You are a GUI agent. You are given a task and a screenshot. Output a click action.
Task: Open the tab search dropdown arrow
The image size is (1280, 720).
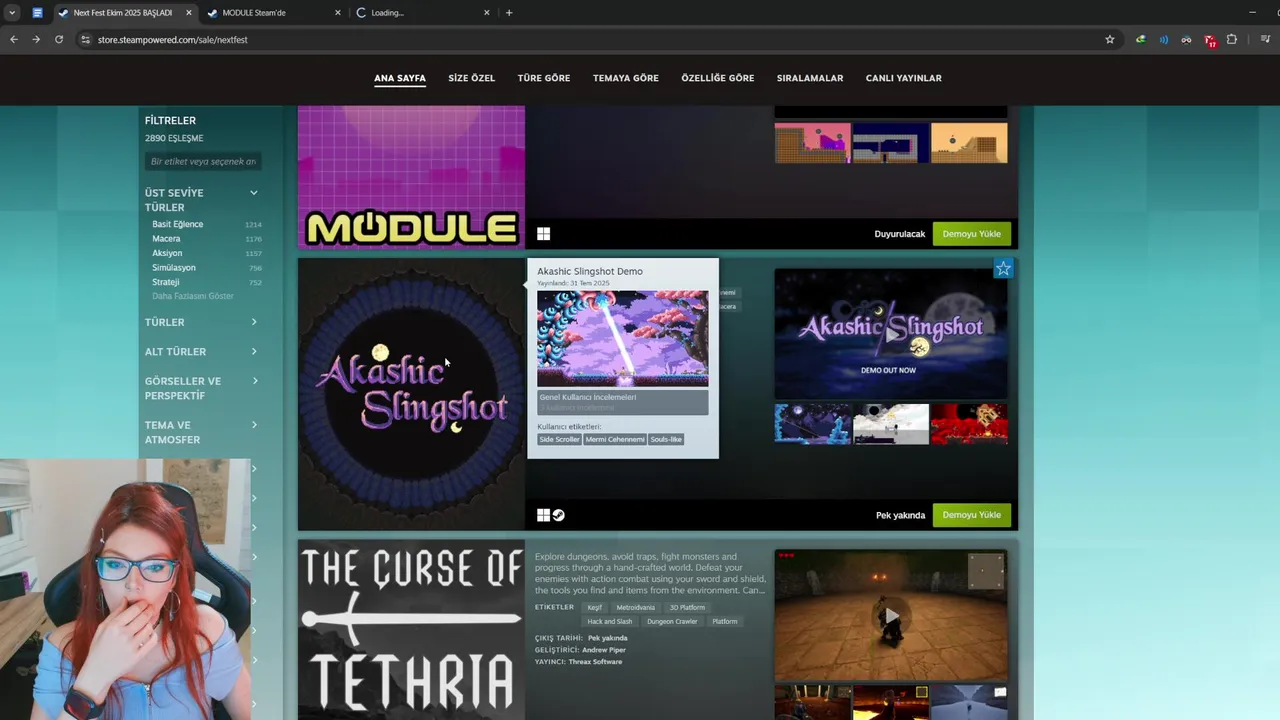12,13
